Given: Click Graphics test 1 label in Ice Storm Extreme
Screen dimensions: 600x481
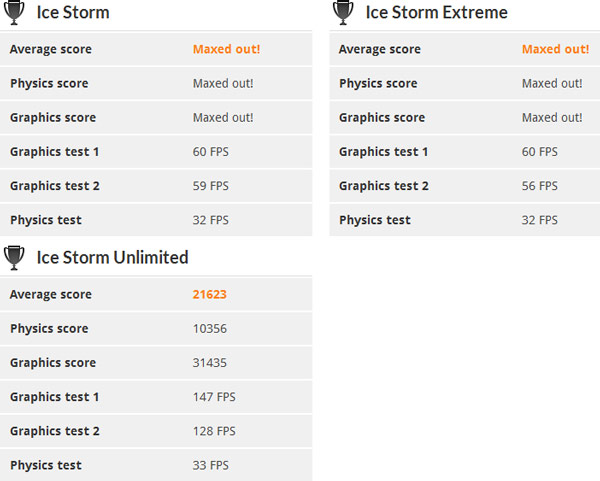Looking at the screenshot, I should 383,152.
